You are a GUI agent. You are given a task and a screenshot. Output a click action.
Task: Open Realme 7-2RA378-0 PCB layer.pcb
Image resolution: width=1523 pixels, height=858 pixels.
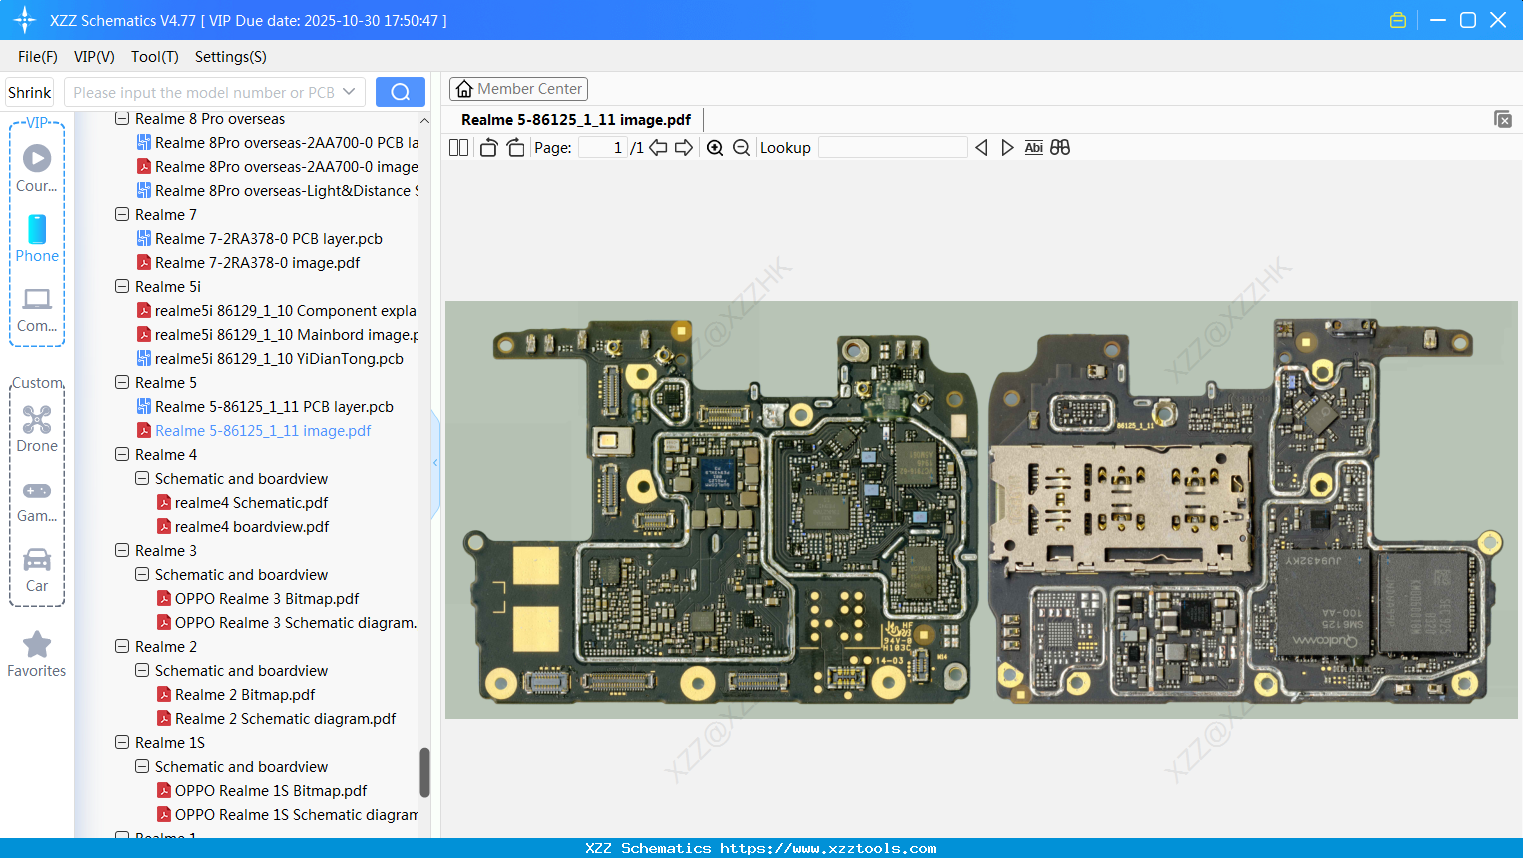pyautogui.click(x=269, y=239)
